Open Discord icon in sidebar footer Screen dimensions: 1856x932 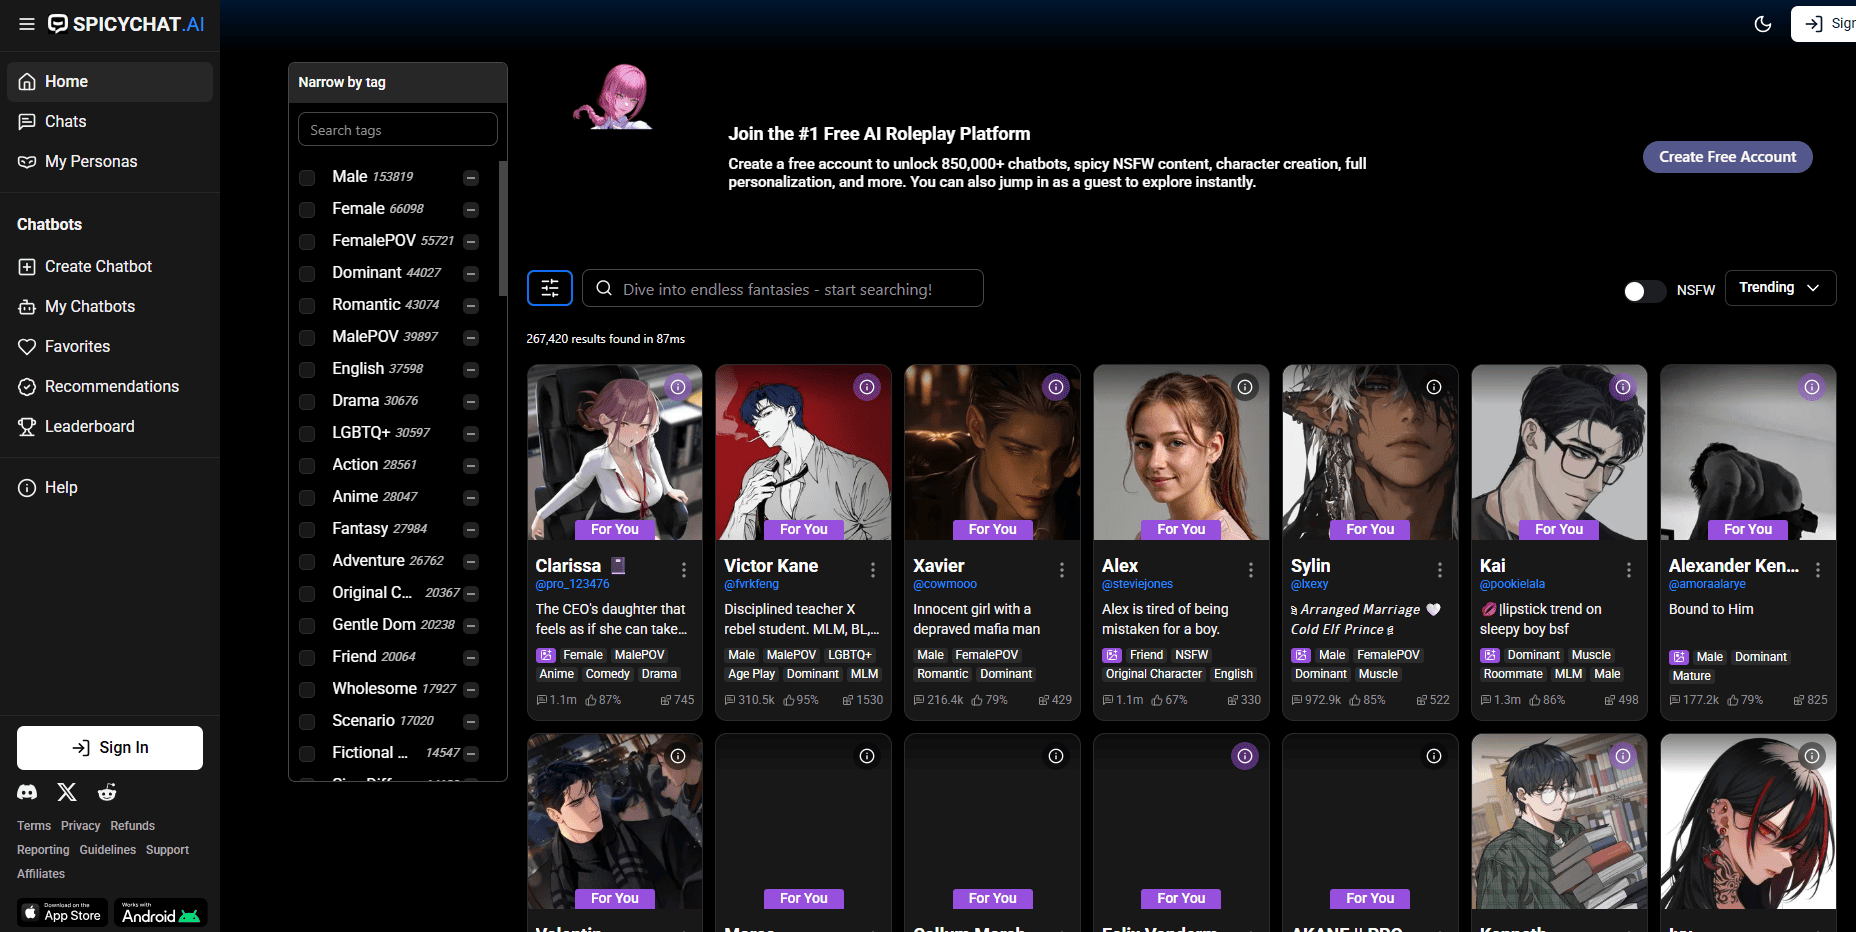pyautogui.click(x=28, y=792)
